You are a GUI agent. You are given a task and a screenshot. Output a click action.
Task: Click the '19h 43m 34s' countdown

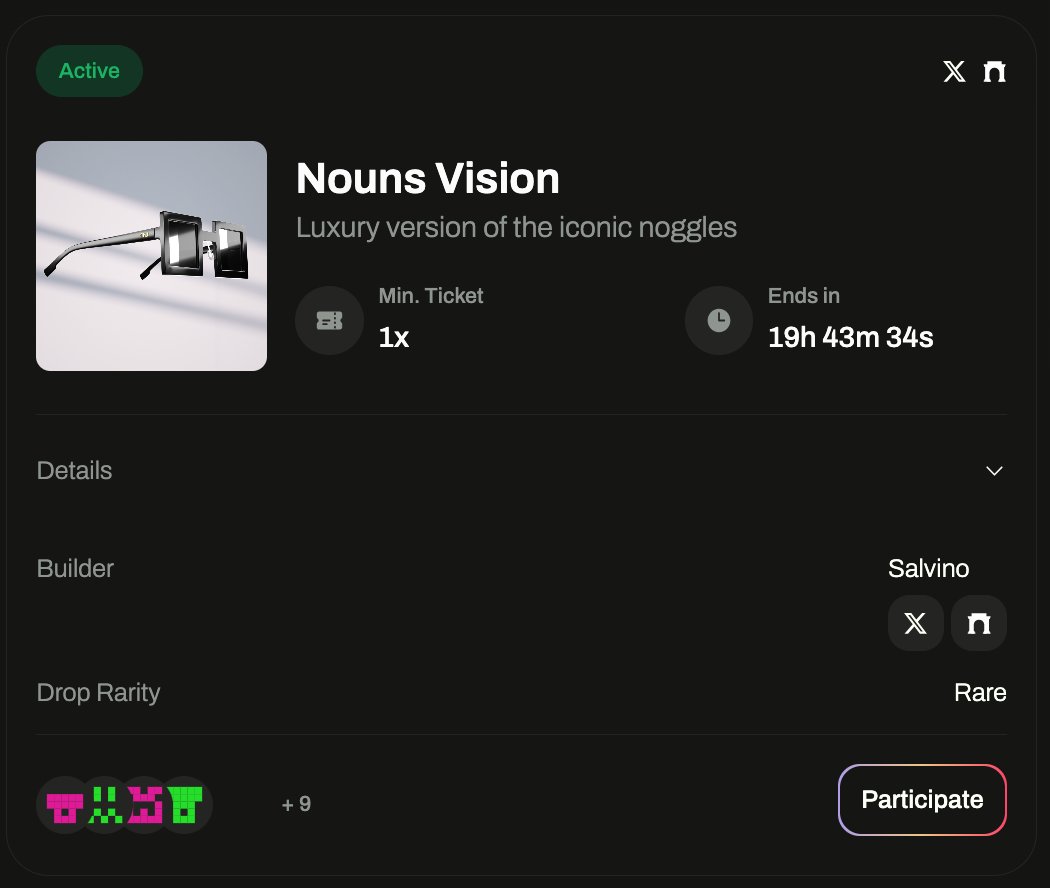[x=850, y=338]
